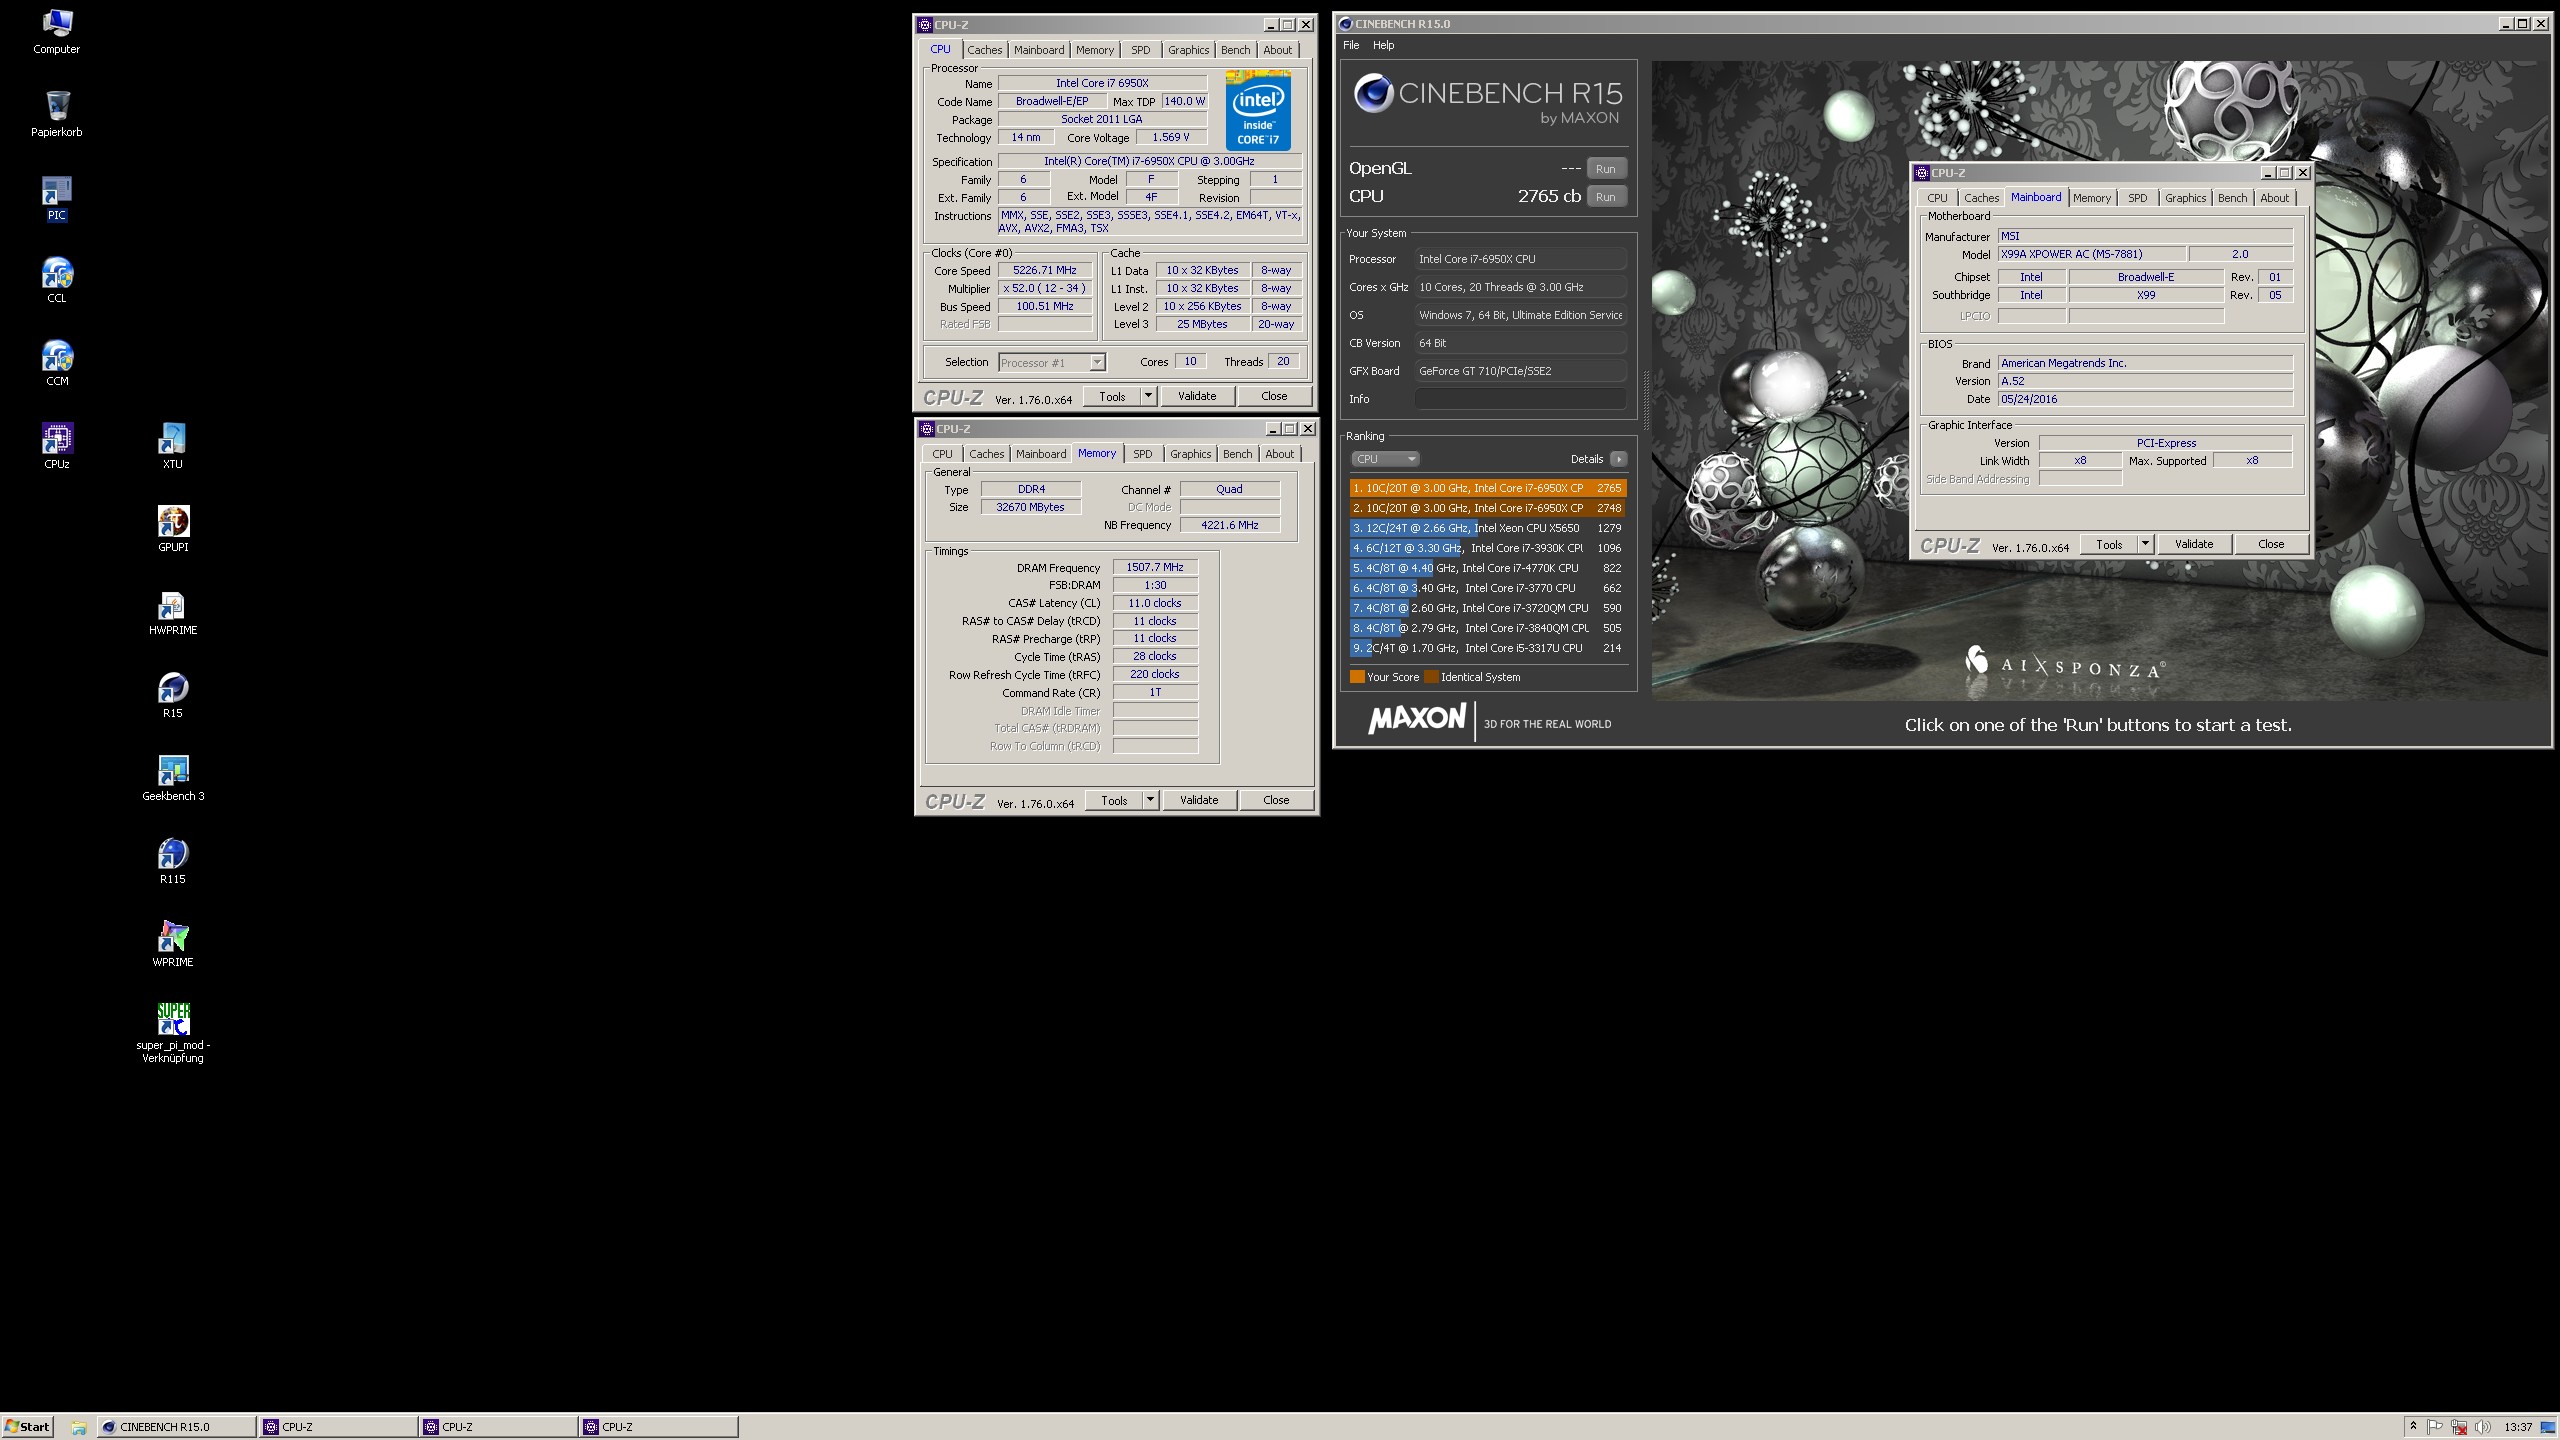
Task: Open the Graphics tab in memory CPU-Z window
Action: click(x=1190, y=454)
